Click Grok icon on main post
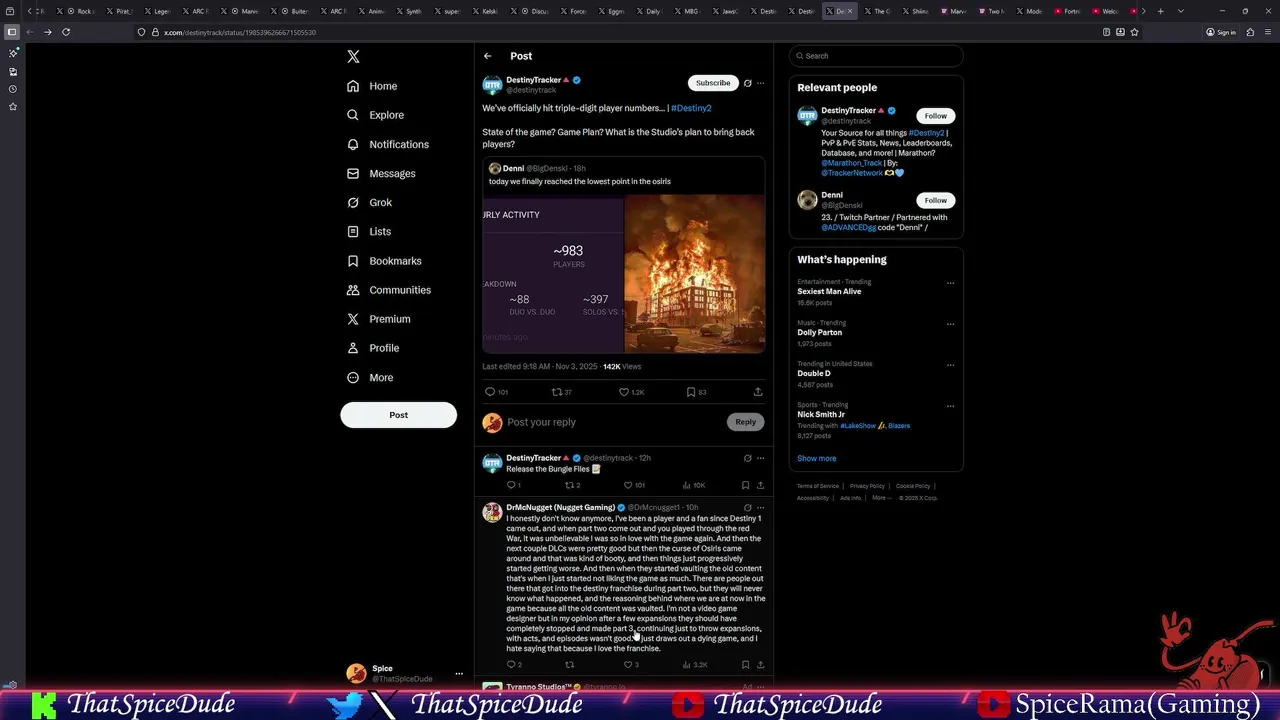This screenshot has height=720, width=1280. tap(747, 83)
